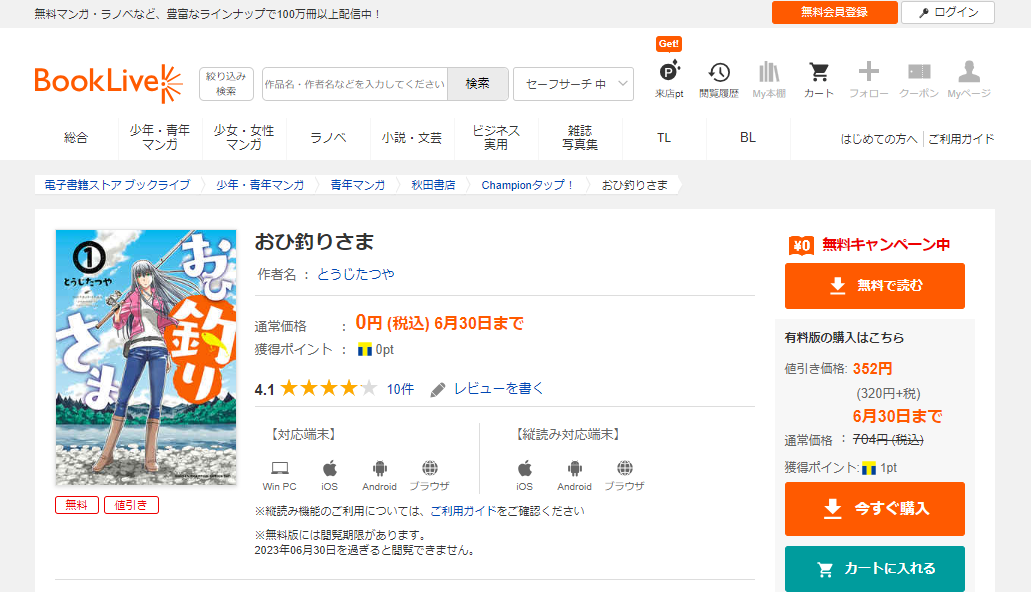
Task: Open My本棚 bookshelf icon
Action: [x=768, y=73]
